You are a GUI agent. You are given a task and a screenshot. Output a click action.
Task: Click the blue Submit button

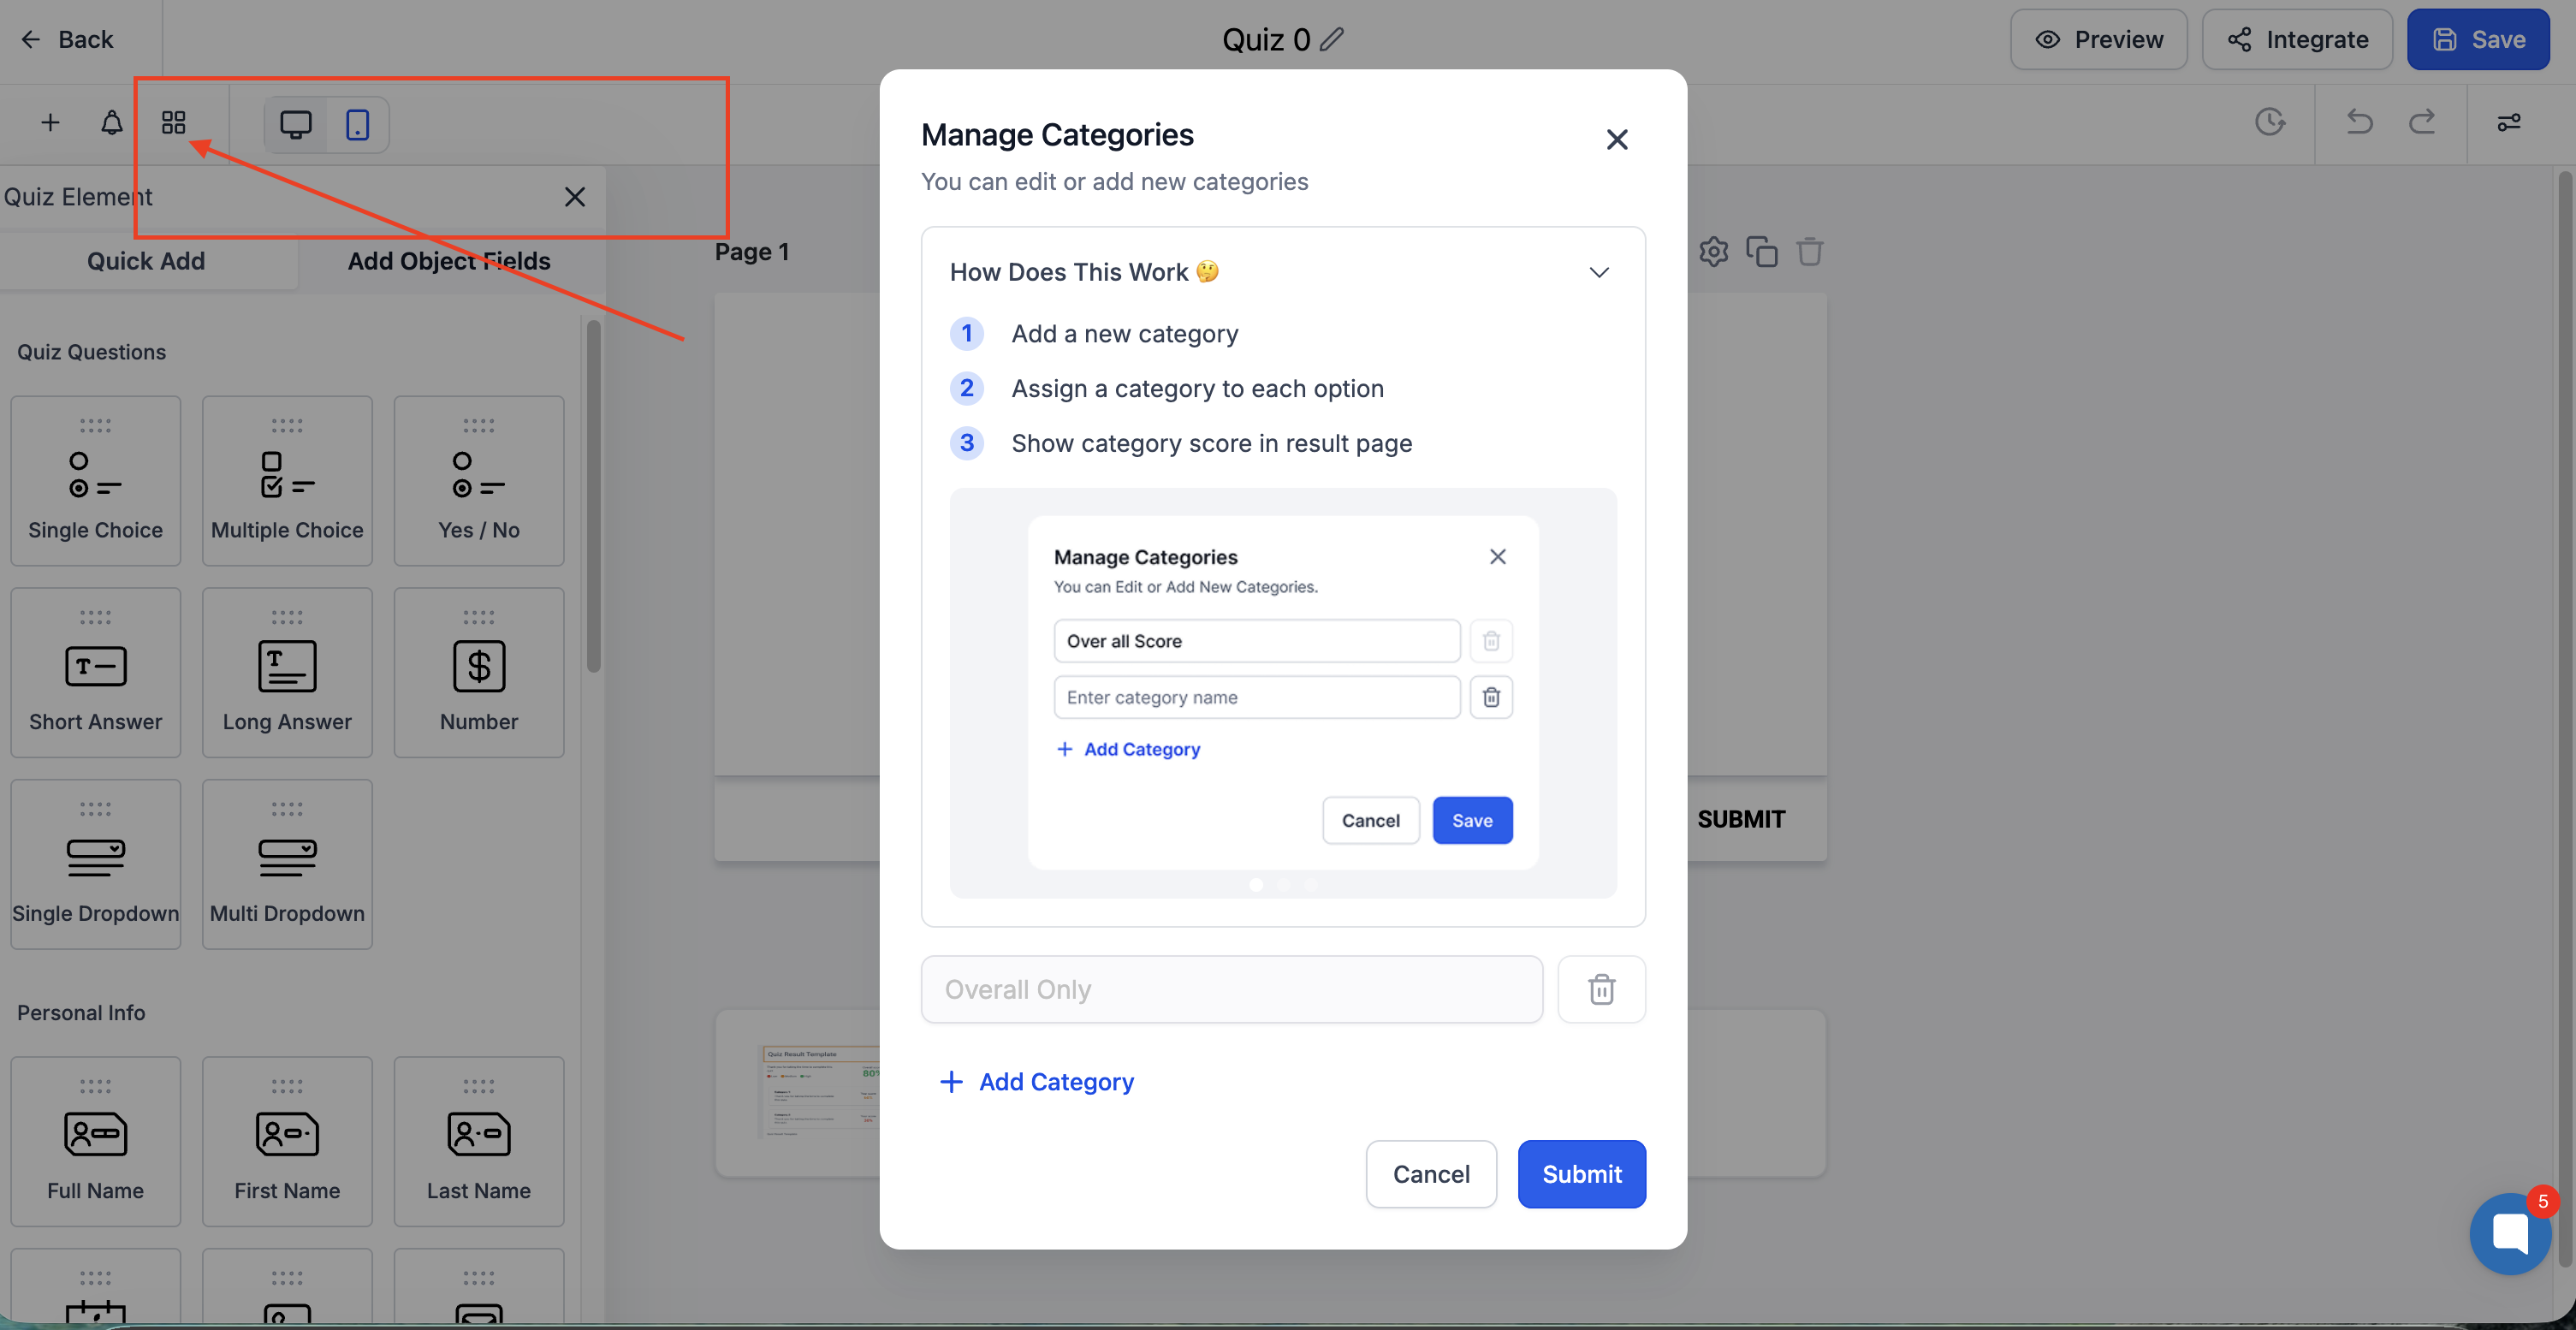pos(1581,1174)
